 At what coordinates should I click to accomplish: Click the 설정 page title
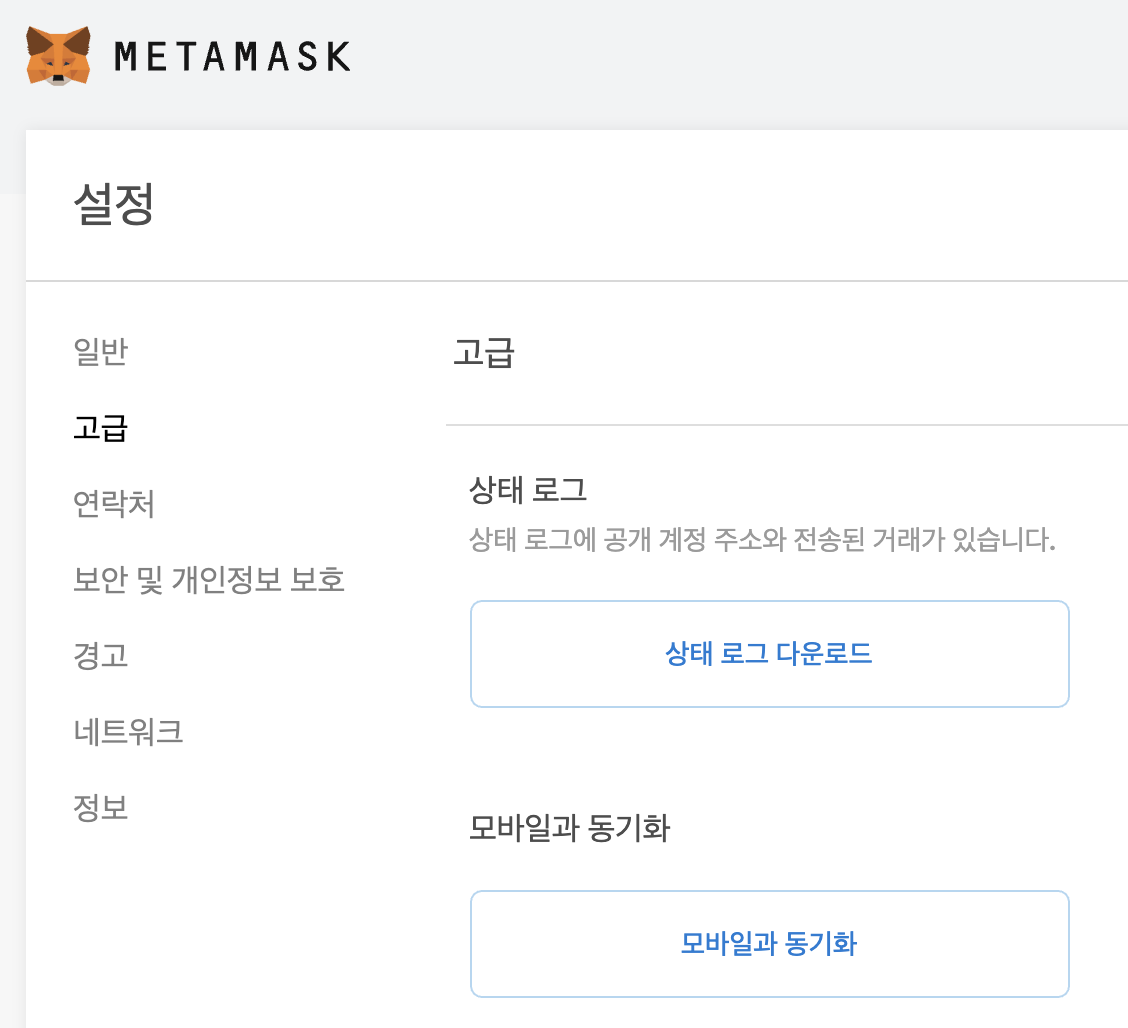(x=115, y=206)
